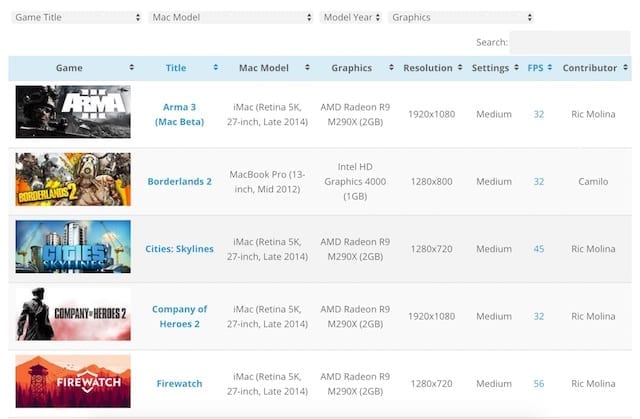
Task: Open the Arma 3 (Mac Beta) link
Action: point(180,114)
